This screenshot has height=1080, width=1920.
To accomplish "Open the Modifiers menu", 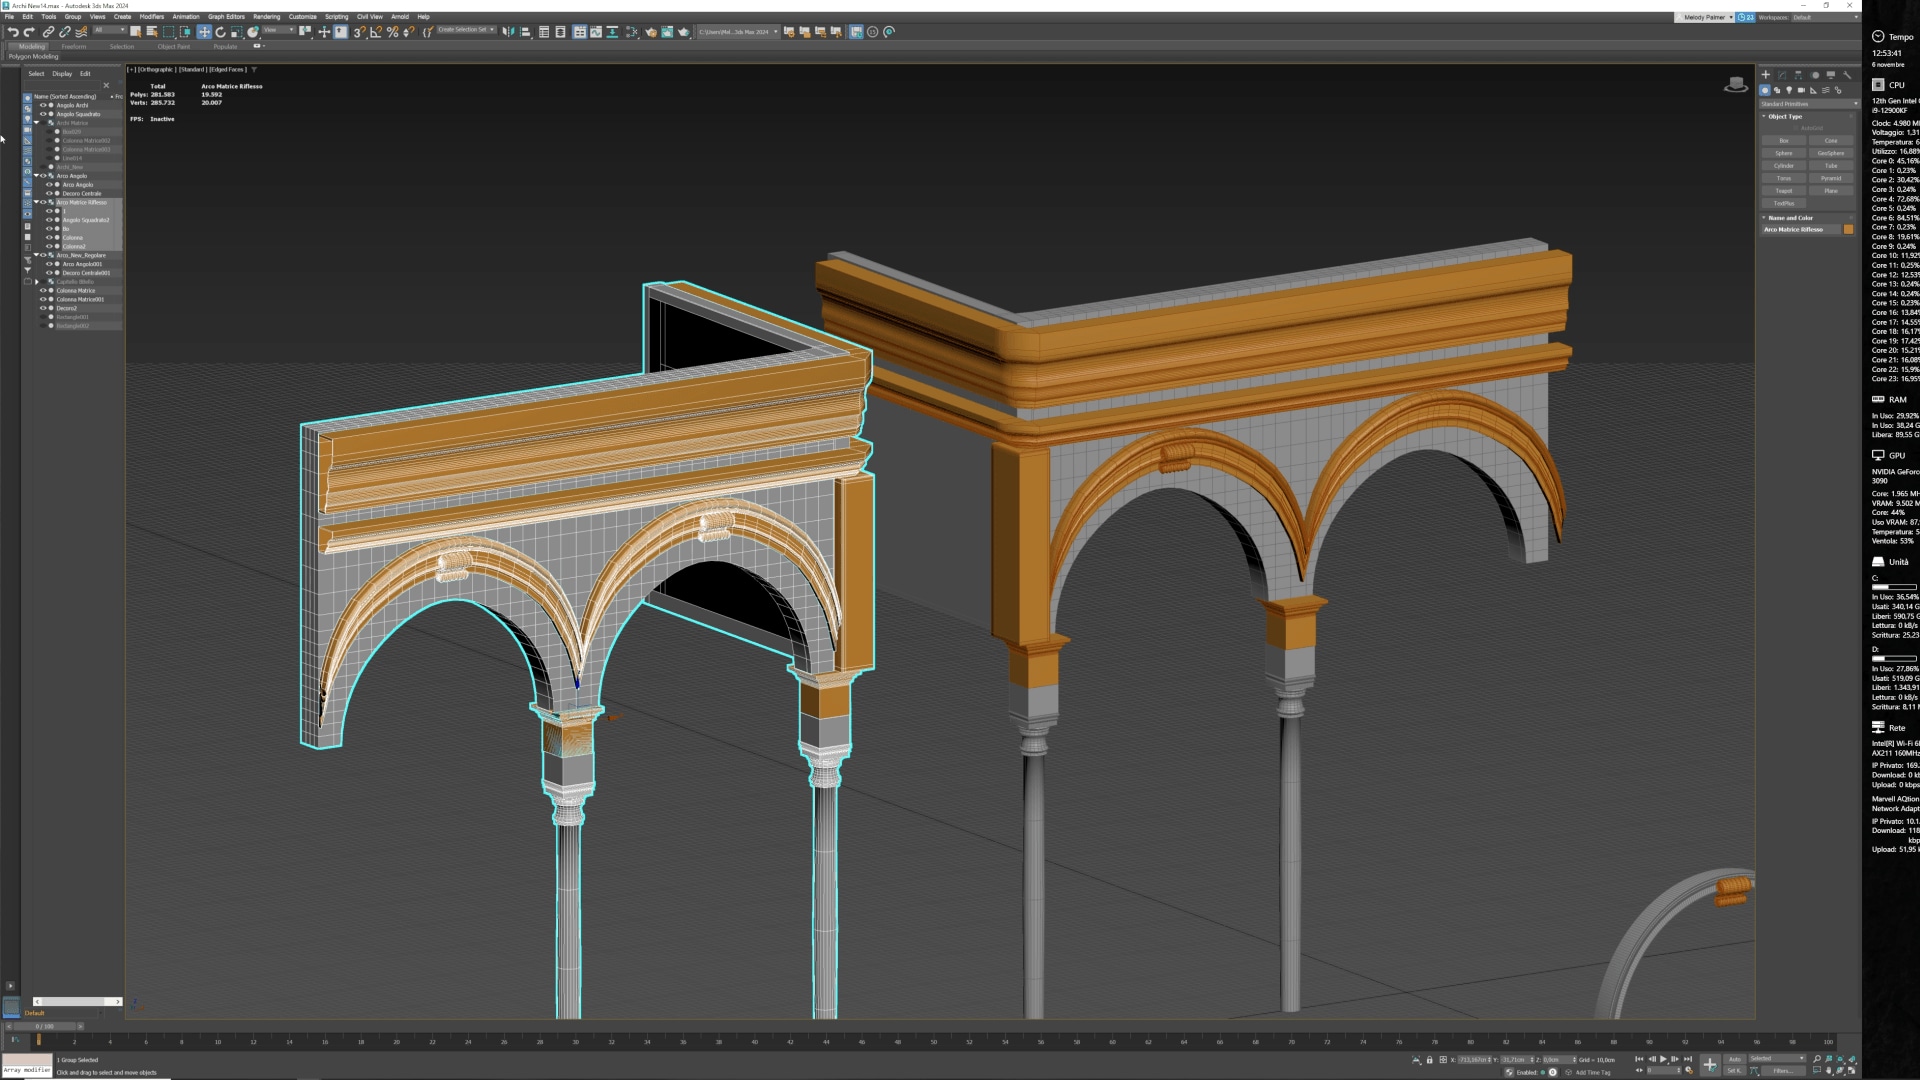I will point(151,17).
